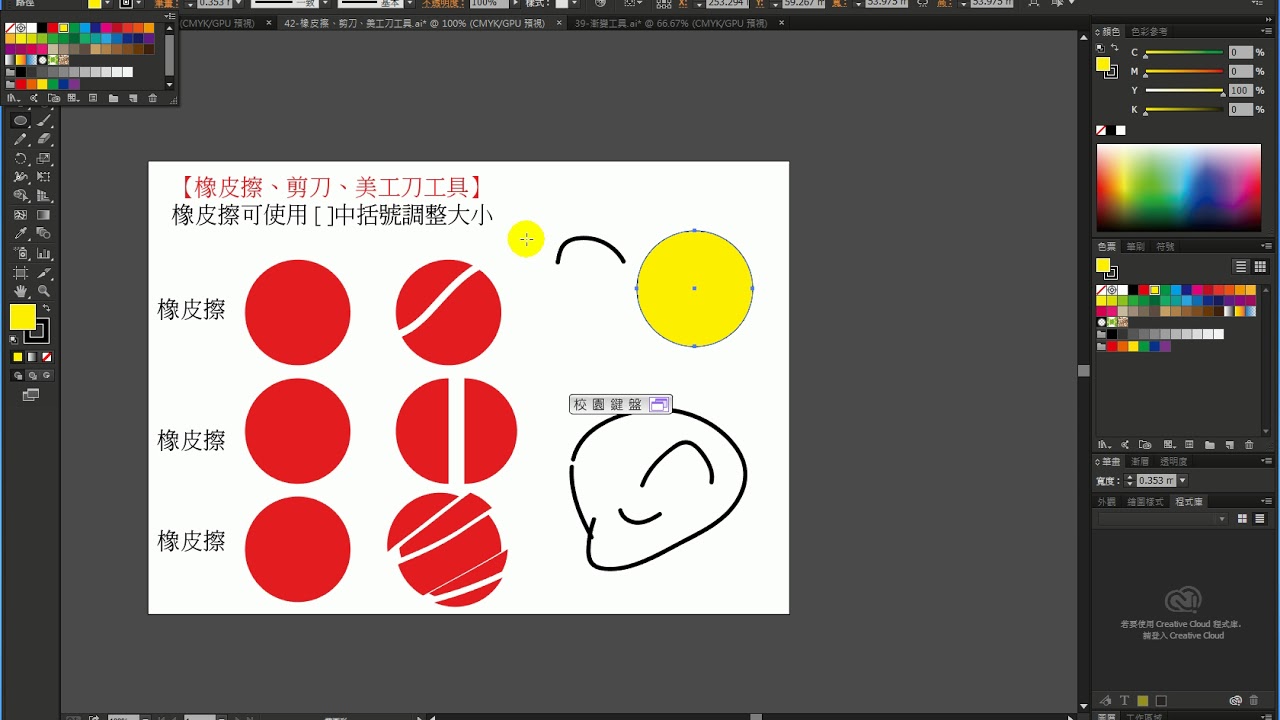The image size is (1280, 720).
Task: Switch Swatches panel to list view
Action: (1241, 267)
